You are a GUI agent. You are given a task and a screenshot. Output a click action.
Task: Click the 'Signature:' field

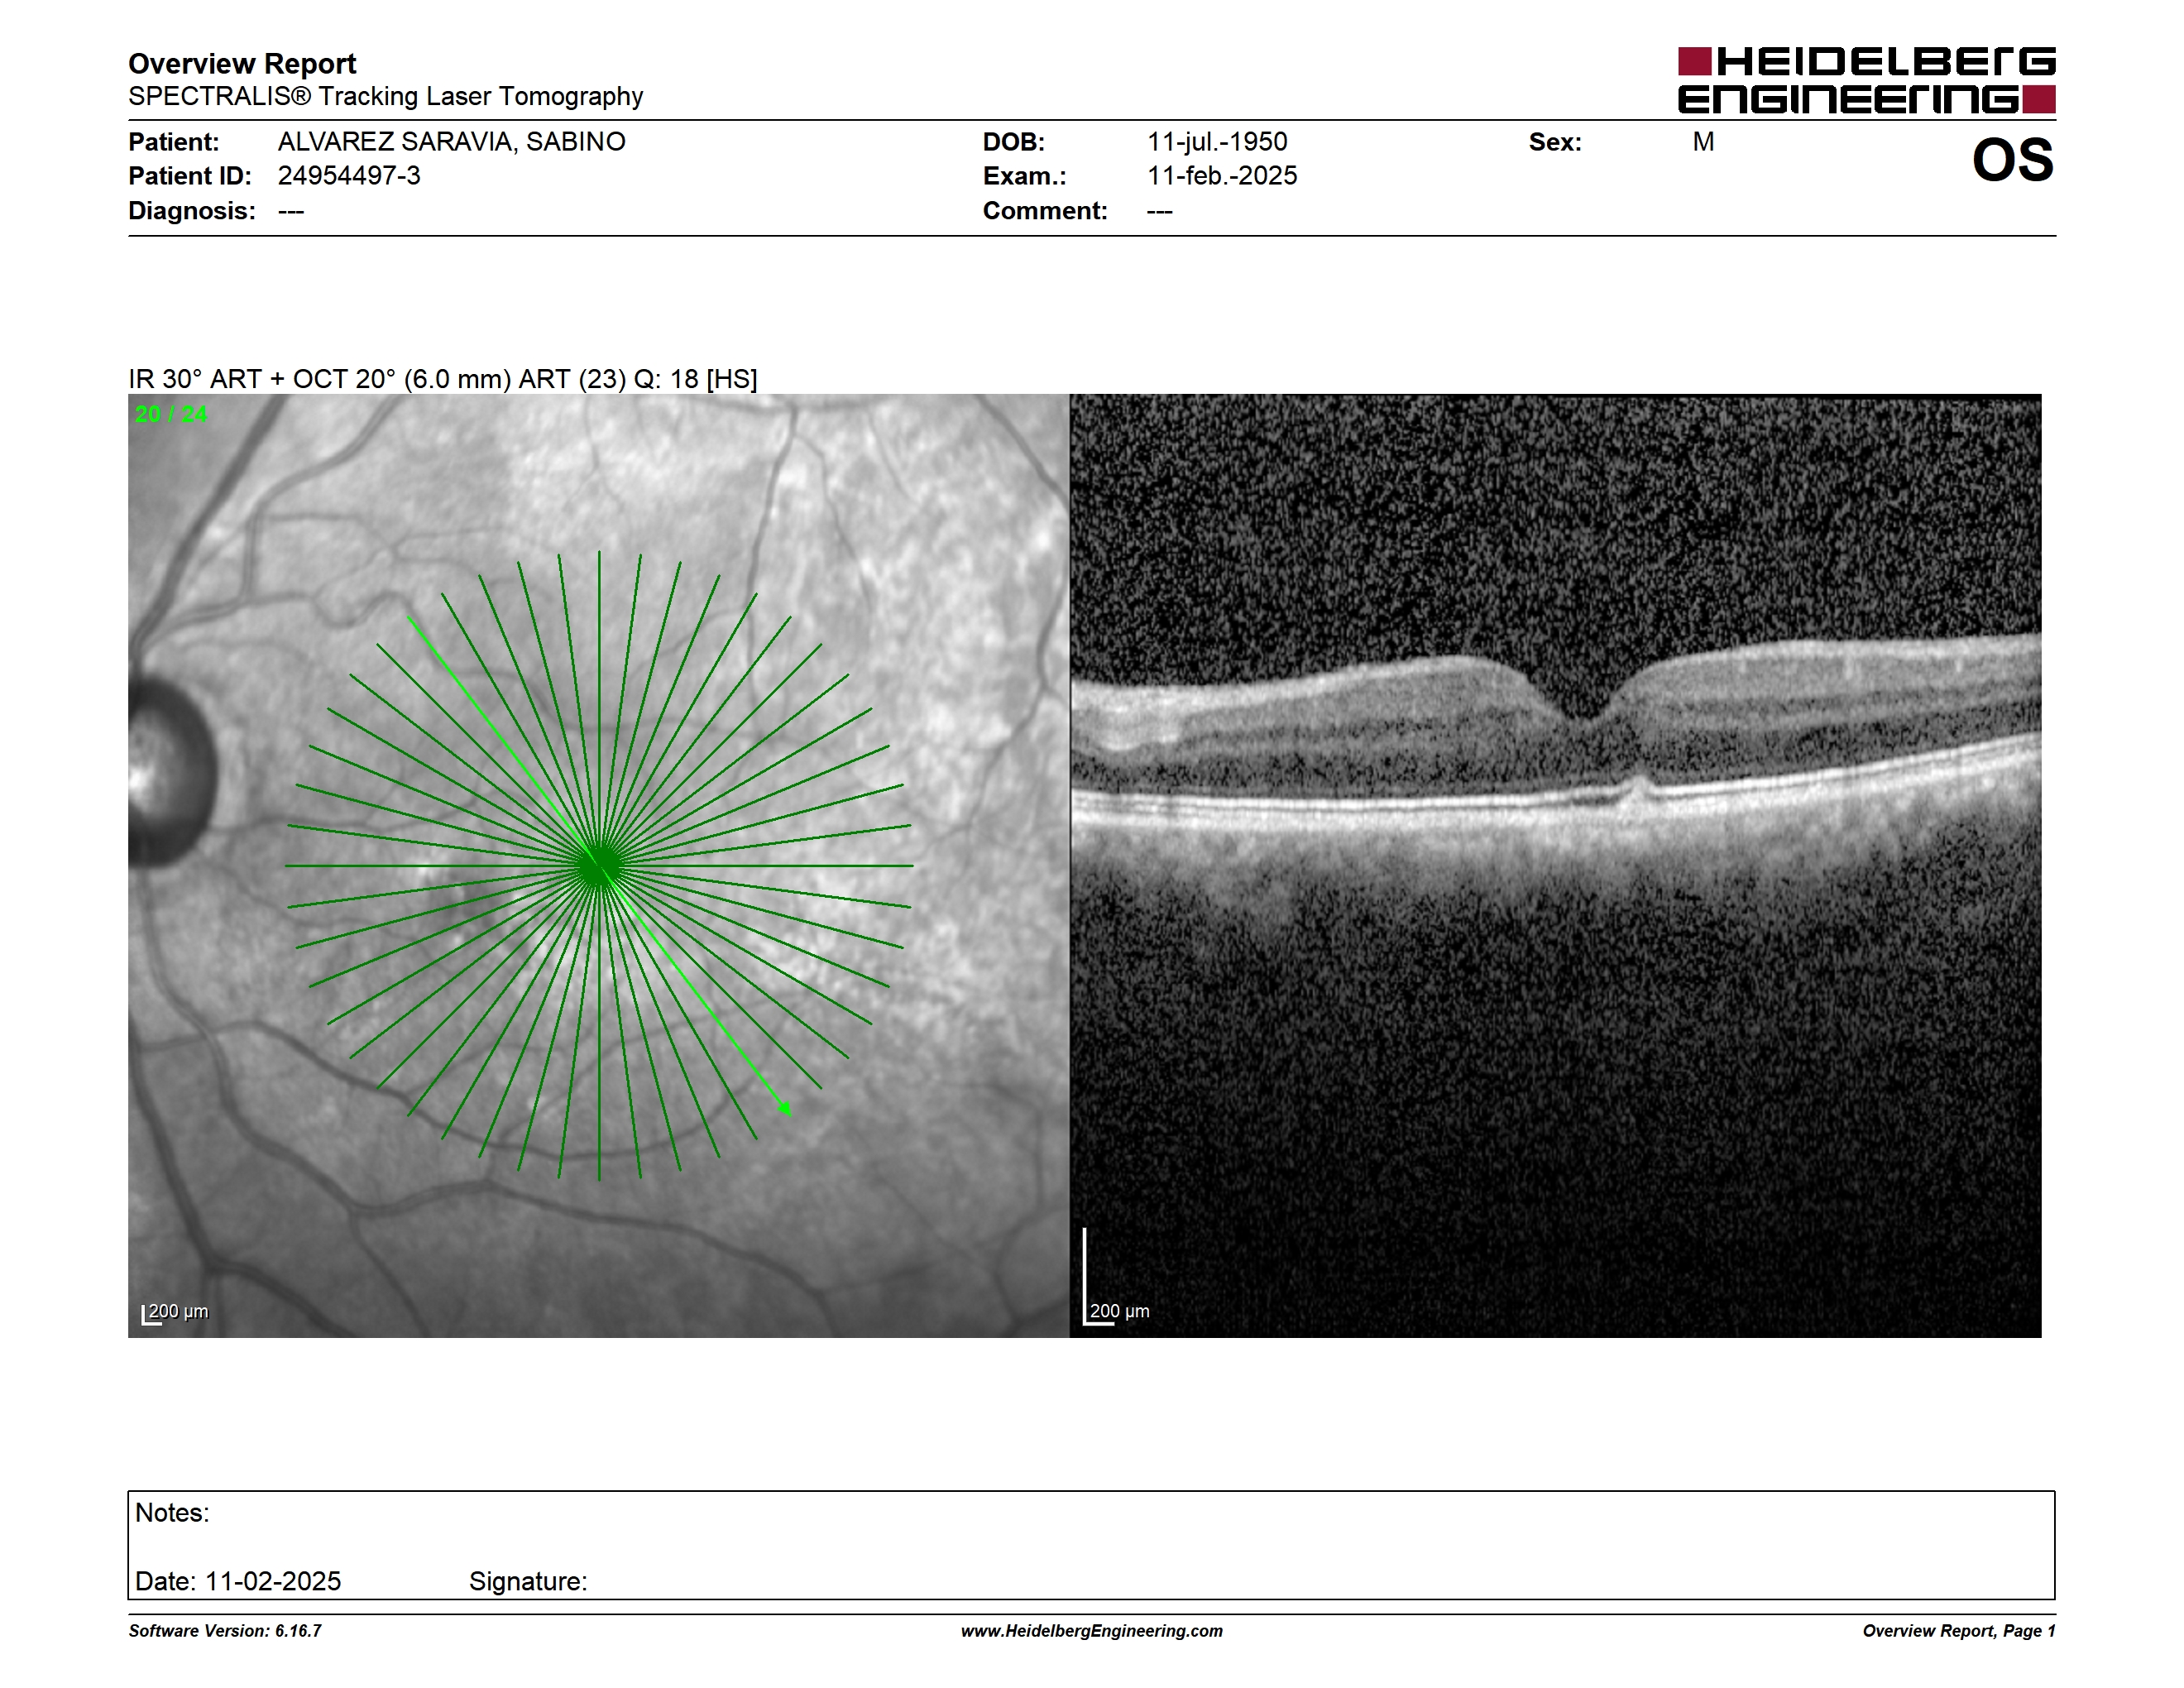pos(528,1581)
